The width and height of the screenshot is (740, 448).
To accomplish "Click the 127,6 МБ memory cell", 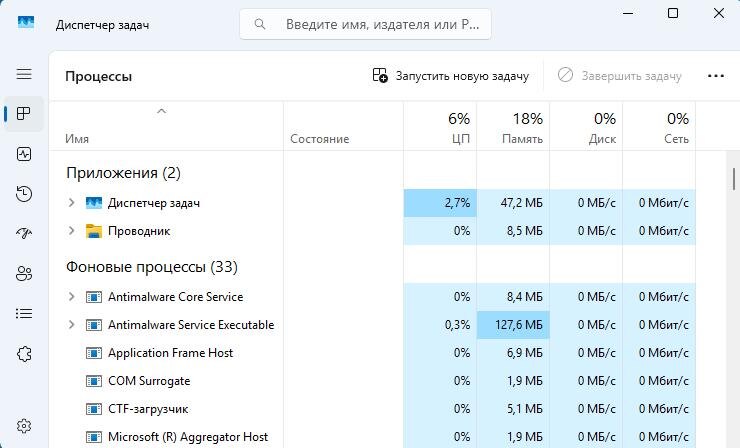I will [x=513, y=325].
